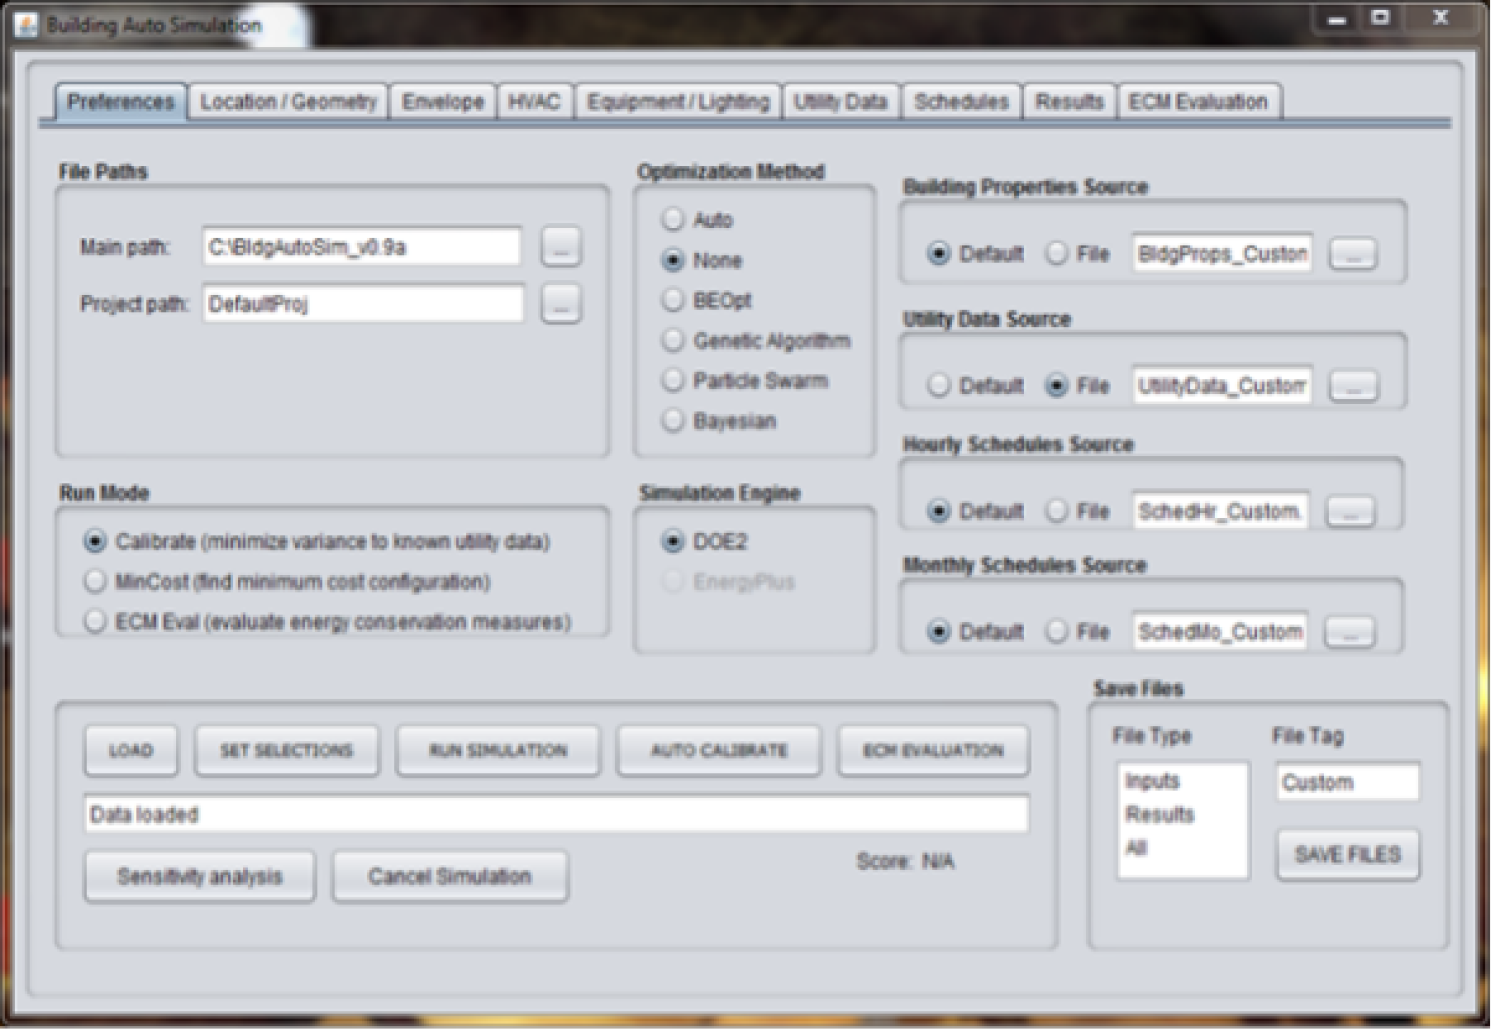Switch to the Preferences tab
The image size is (1500, 1036).
[x=121, y=102]
